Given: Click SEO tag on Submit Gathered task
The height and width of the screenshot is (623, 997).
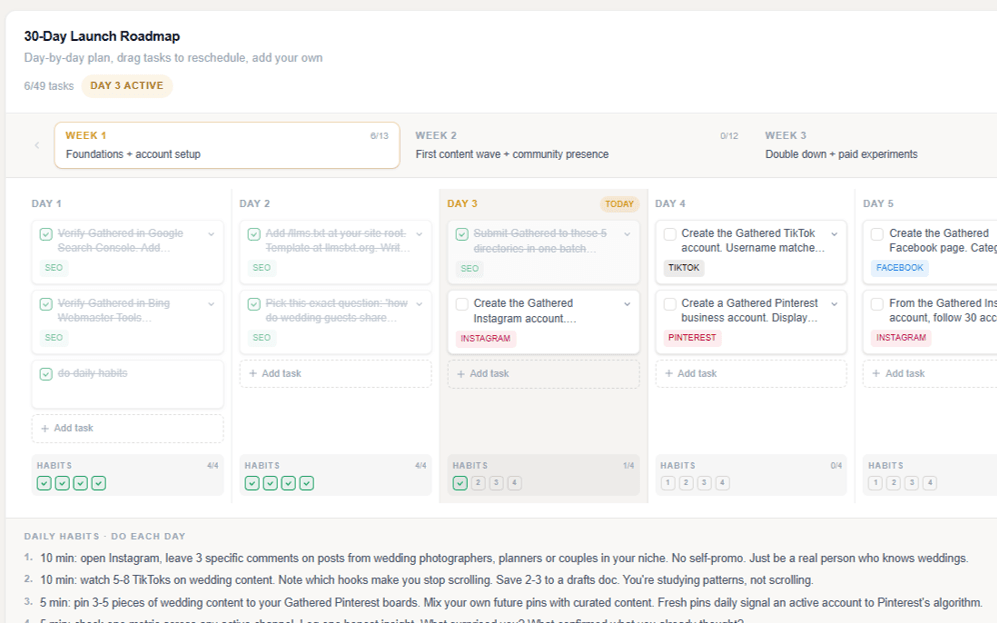Looking at the screenshot, I should point(469,268).
